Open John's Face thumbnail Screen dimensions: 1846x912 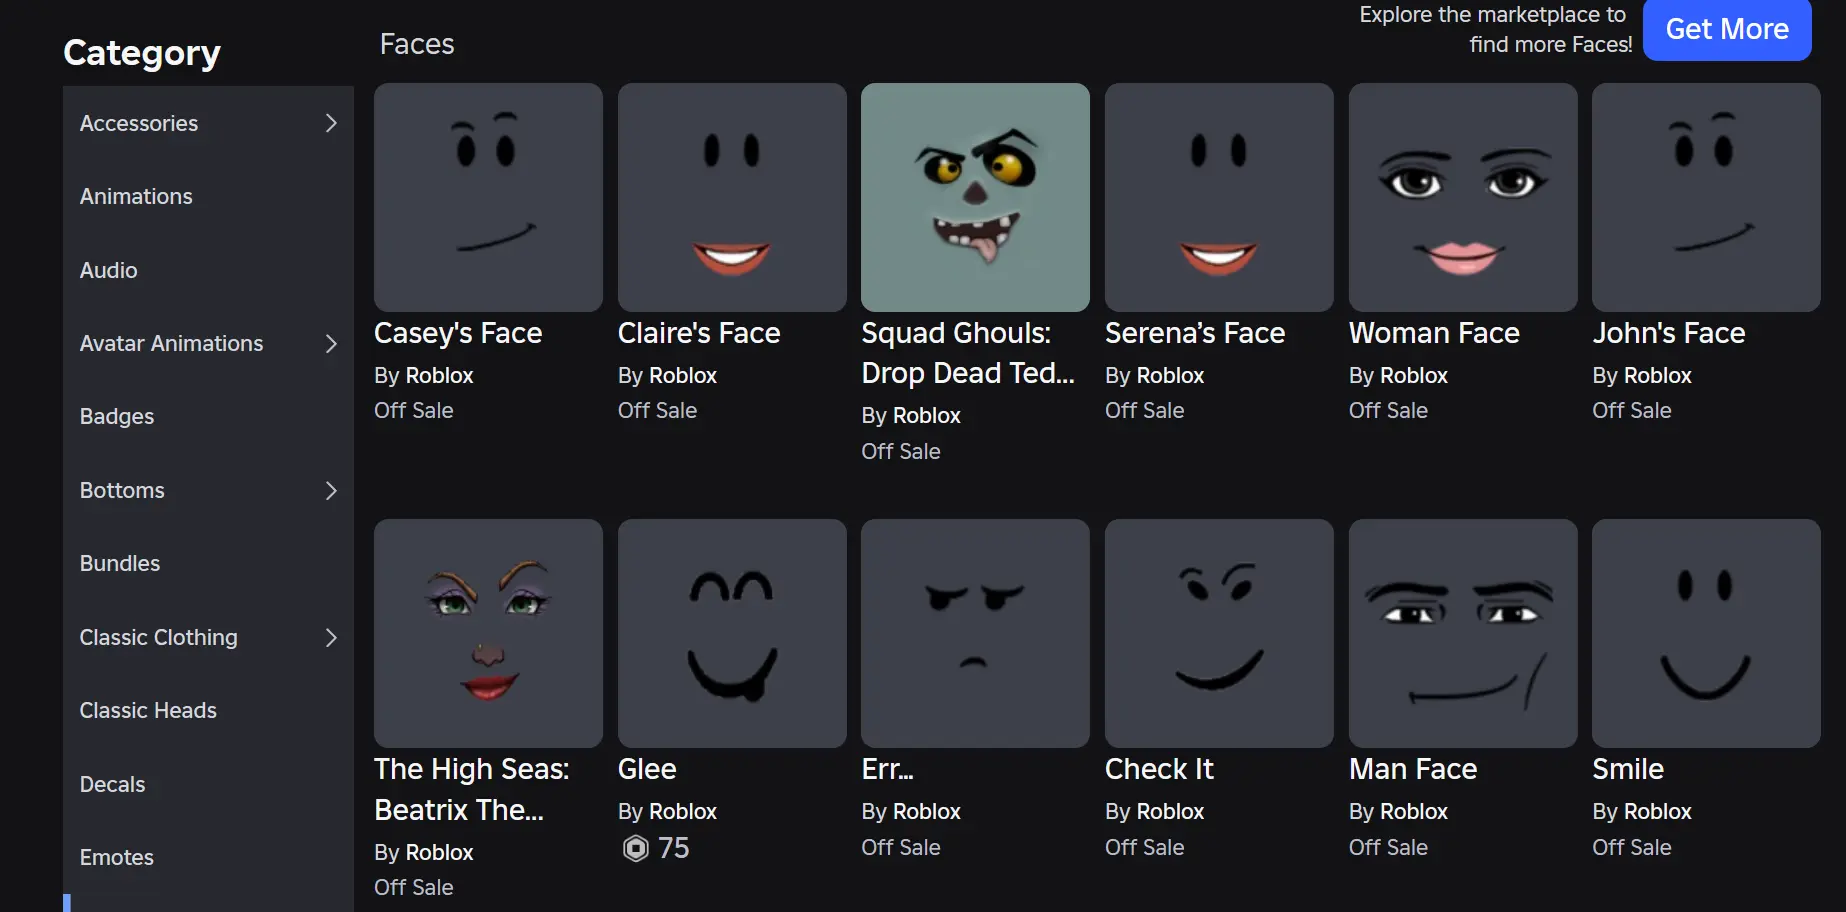1706,197
